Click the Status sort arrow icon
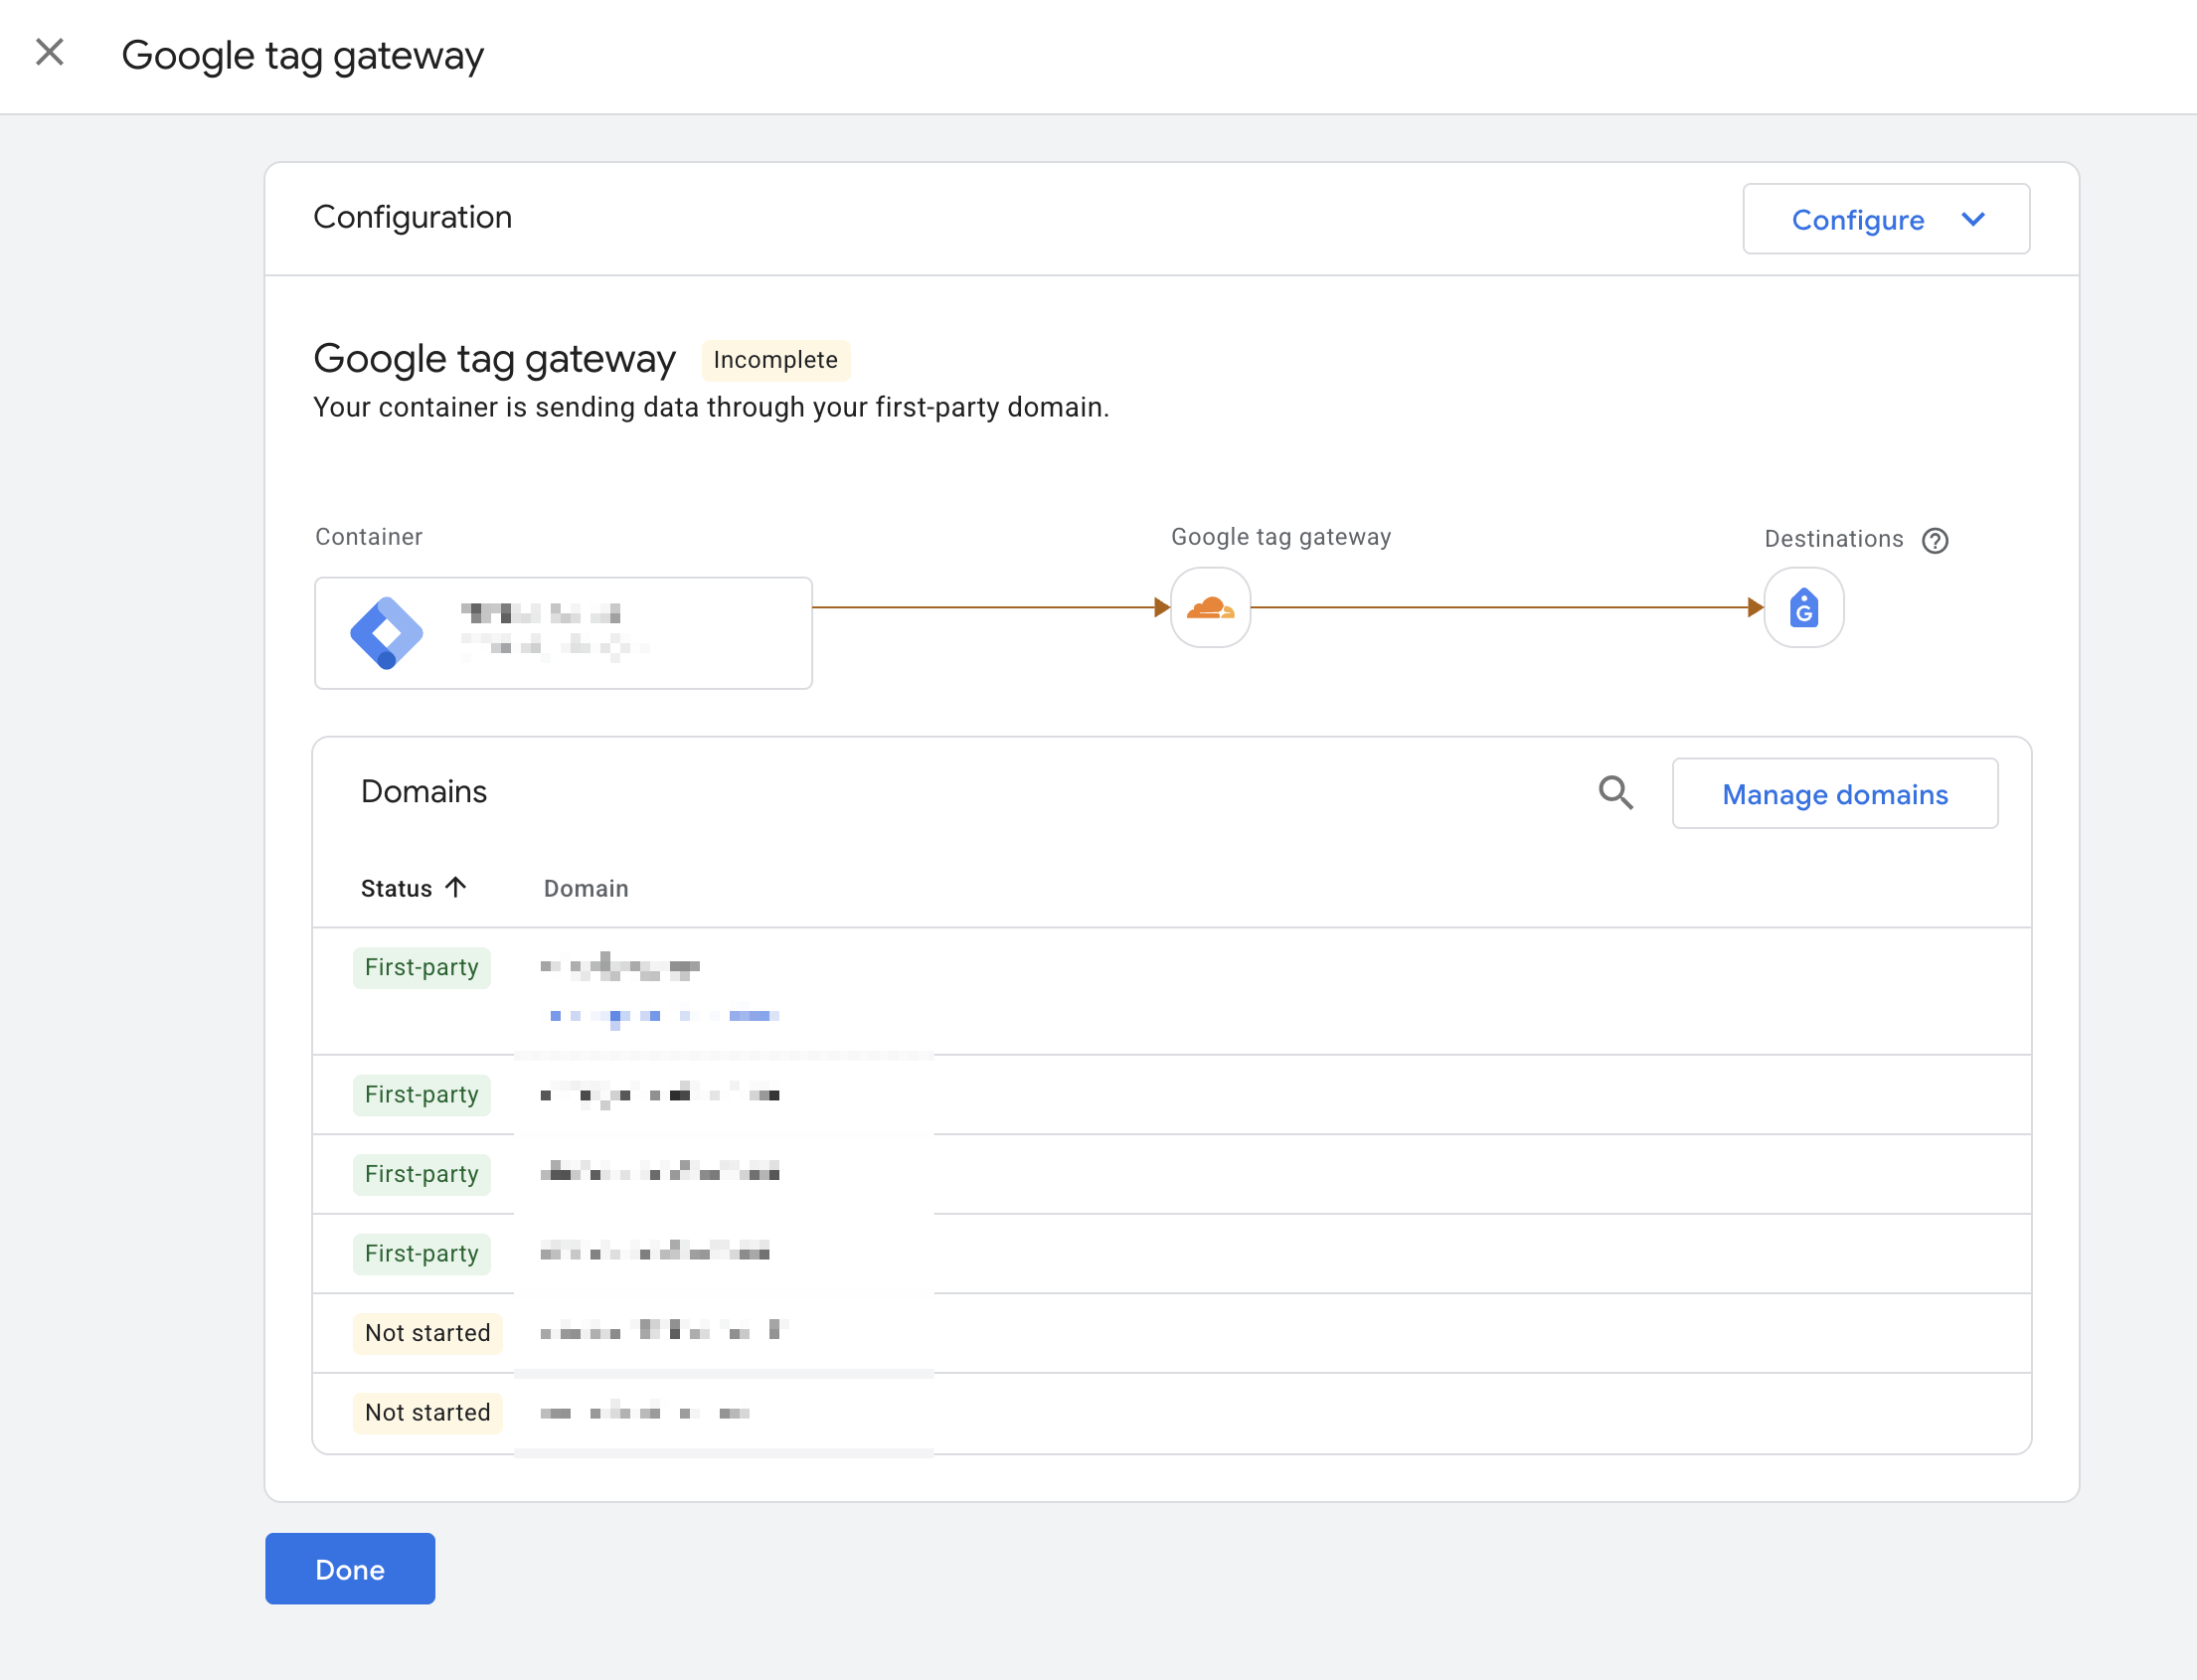Image resolution: width=2197 pixels, height=1680 pixels. point(456,887)
